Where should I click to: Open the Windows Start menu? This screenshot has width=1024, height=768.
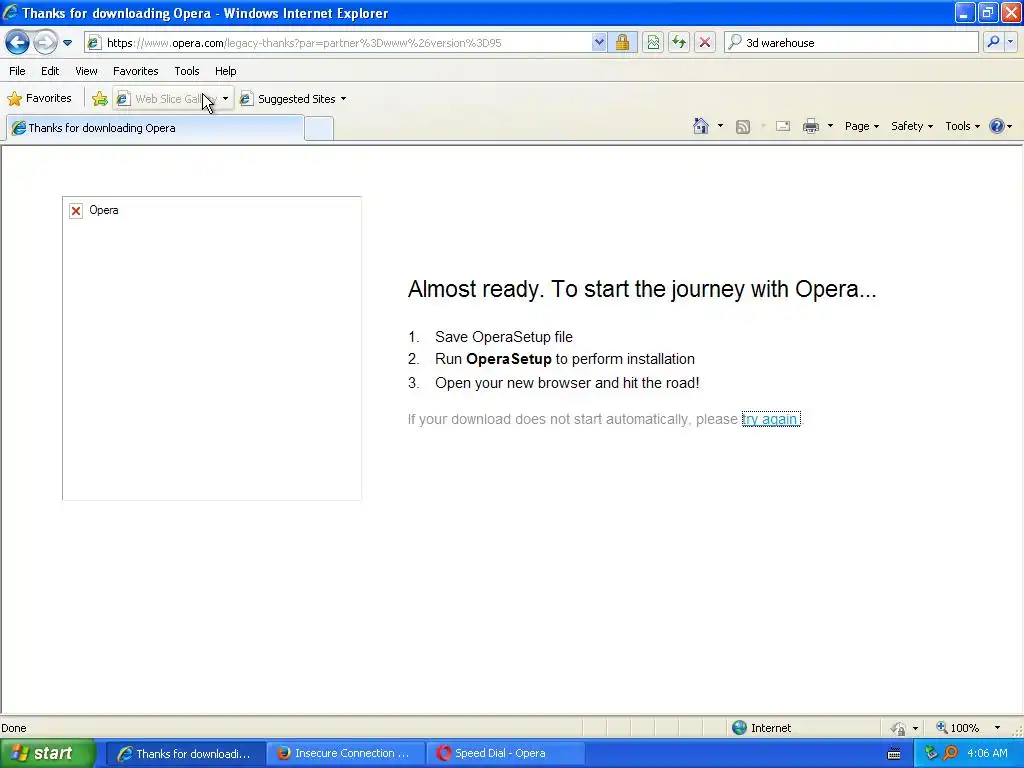tap(47, 754)
